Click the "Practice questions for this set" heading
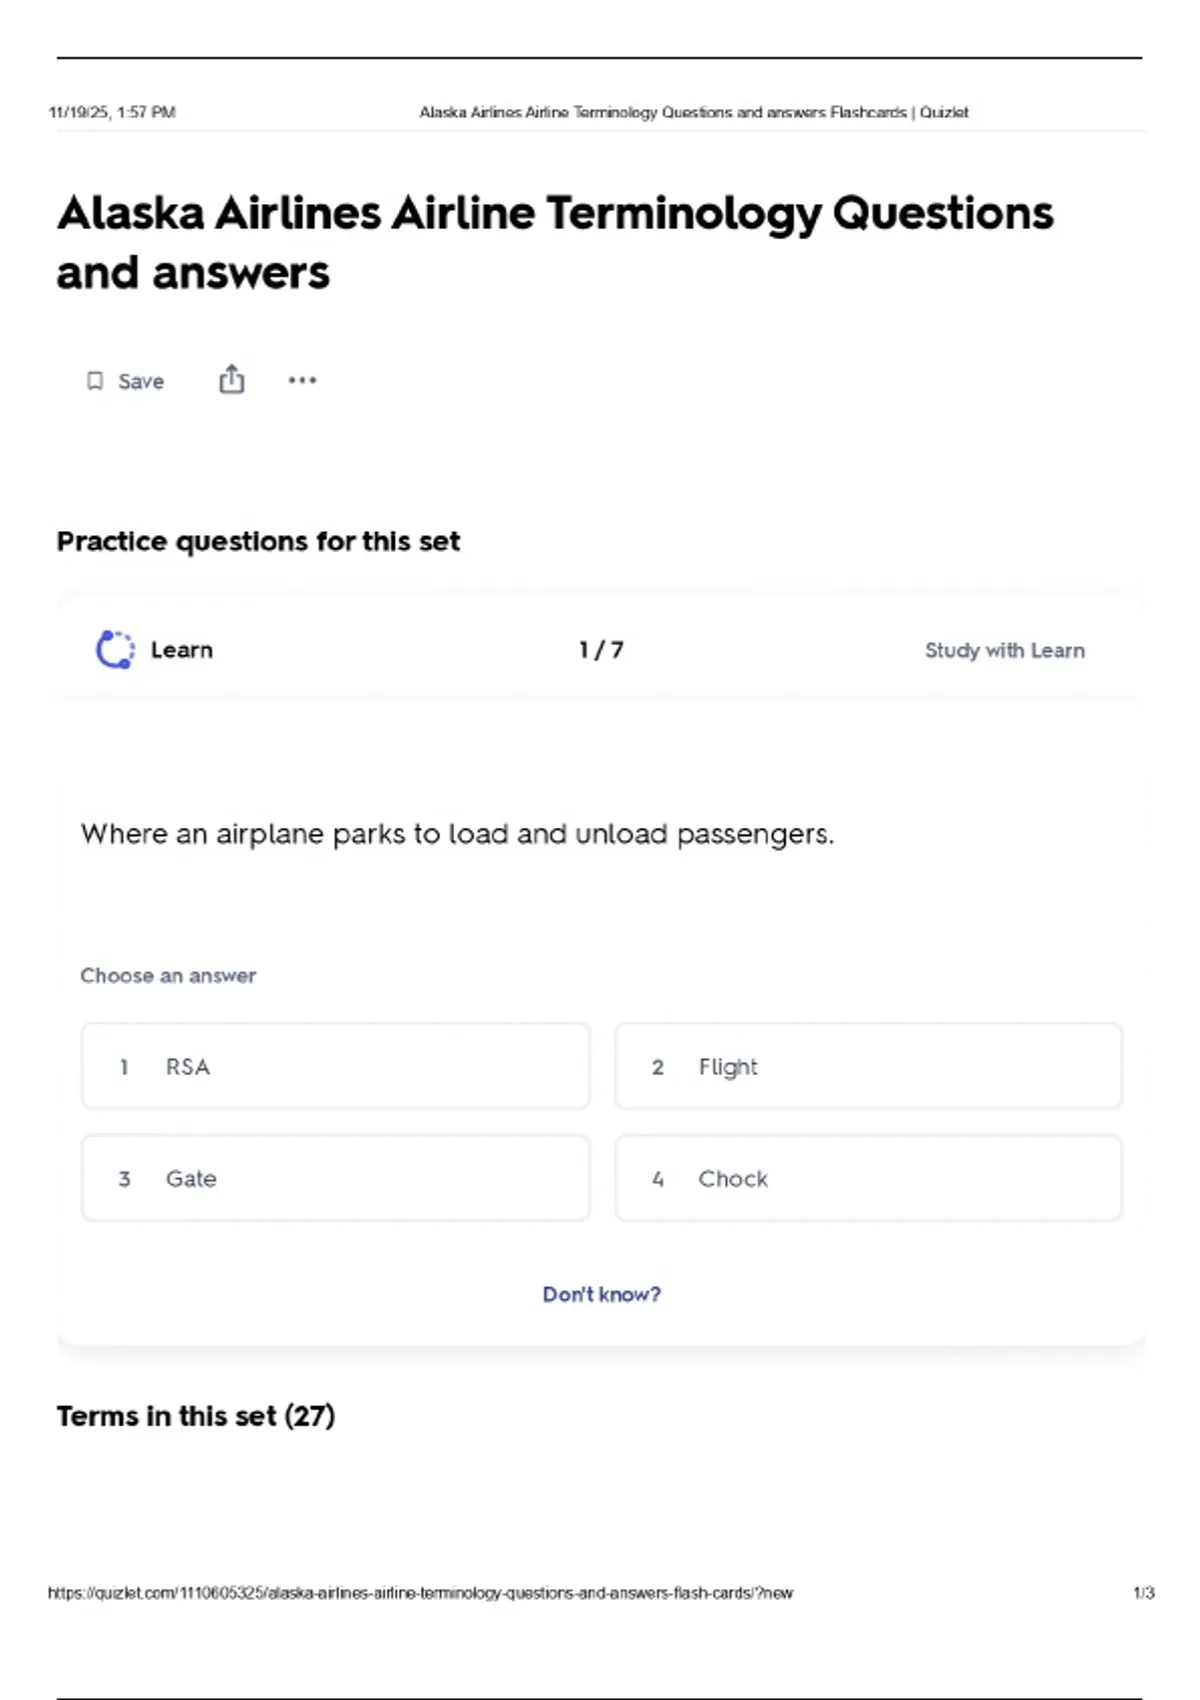This screenshot has width=1200, height=1700. click(x=258, y=541)
